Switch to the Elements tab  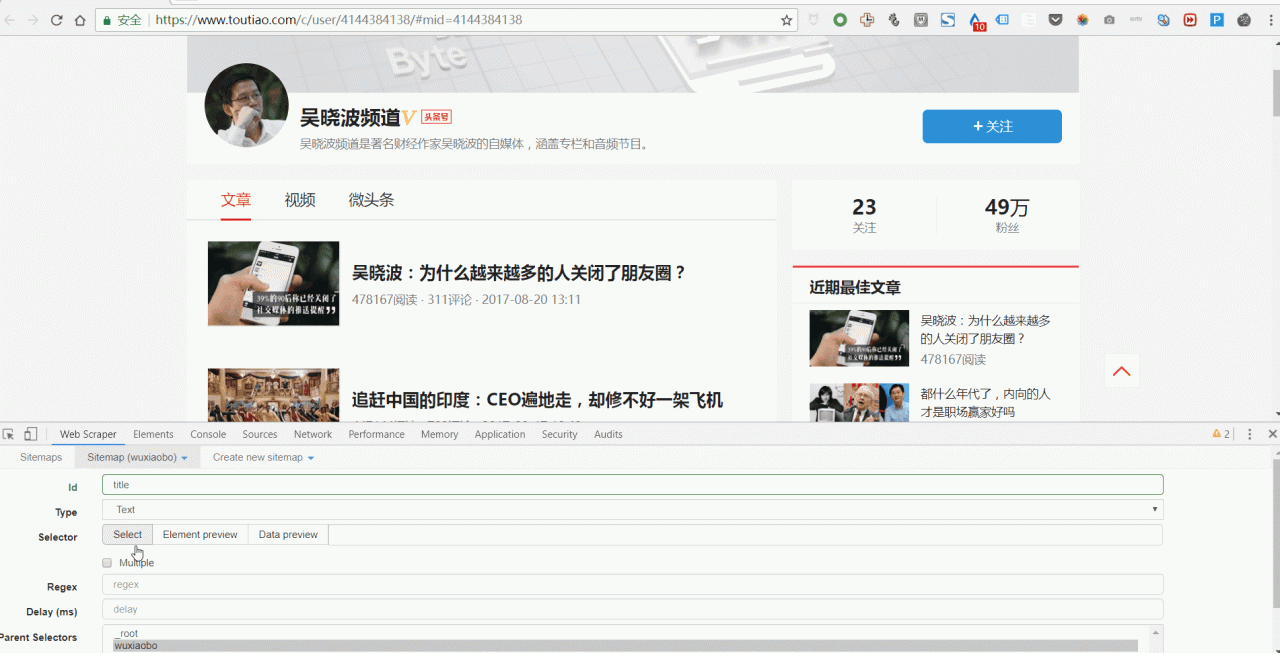(x=153, y=434)
